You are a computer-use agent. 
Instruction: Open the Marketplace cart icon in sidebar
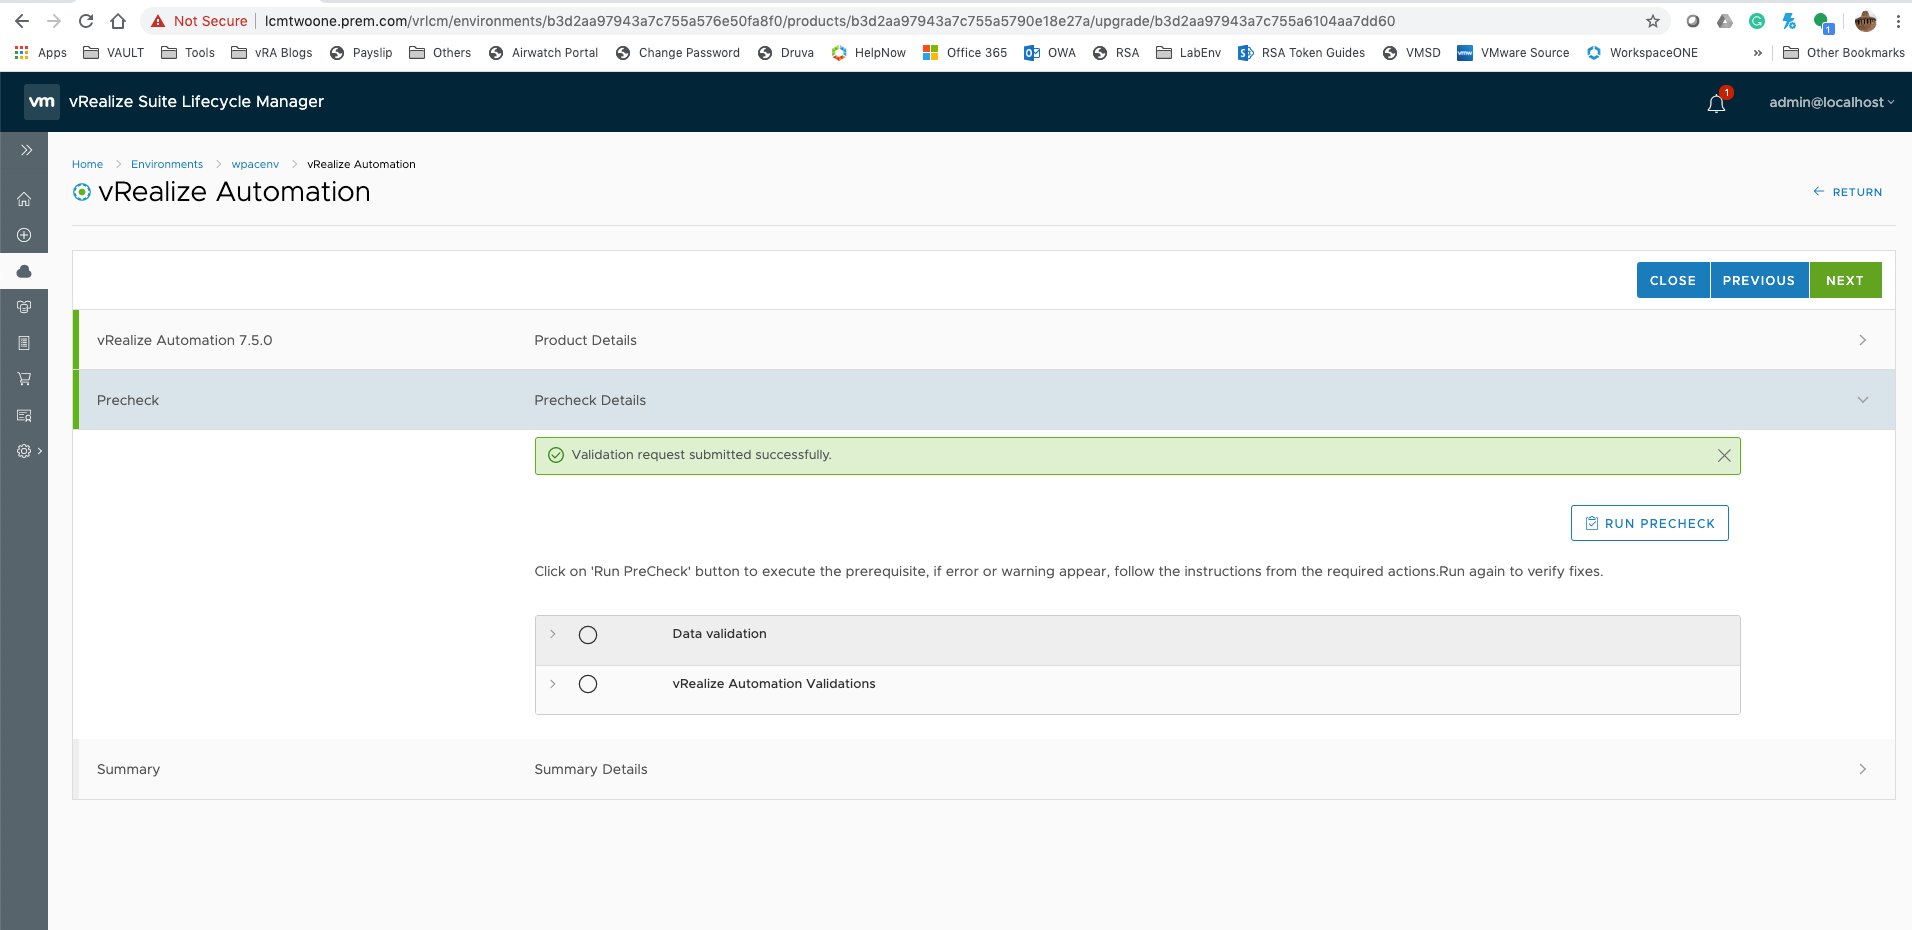(x=24, y=379)
